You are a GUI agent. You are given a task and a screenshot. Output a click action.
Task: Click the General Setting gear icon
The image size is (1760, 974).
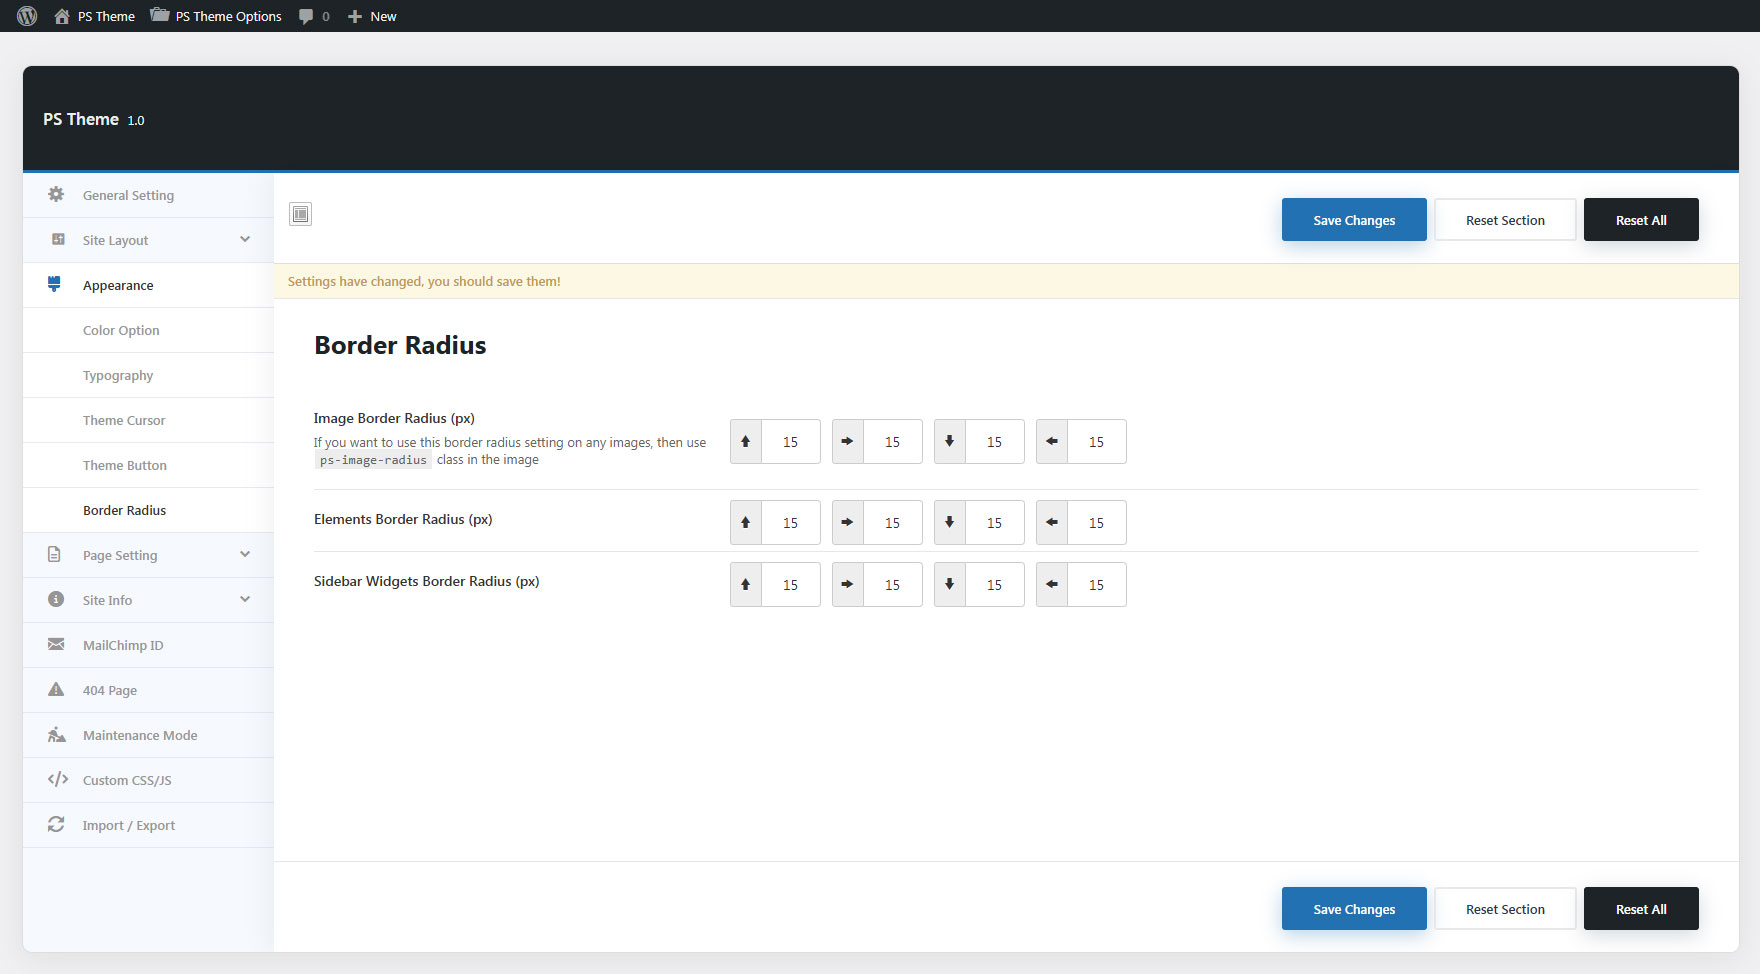[56, 195]
